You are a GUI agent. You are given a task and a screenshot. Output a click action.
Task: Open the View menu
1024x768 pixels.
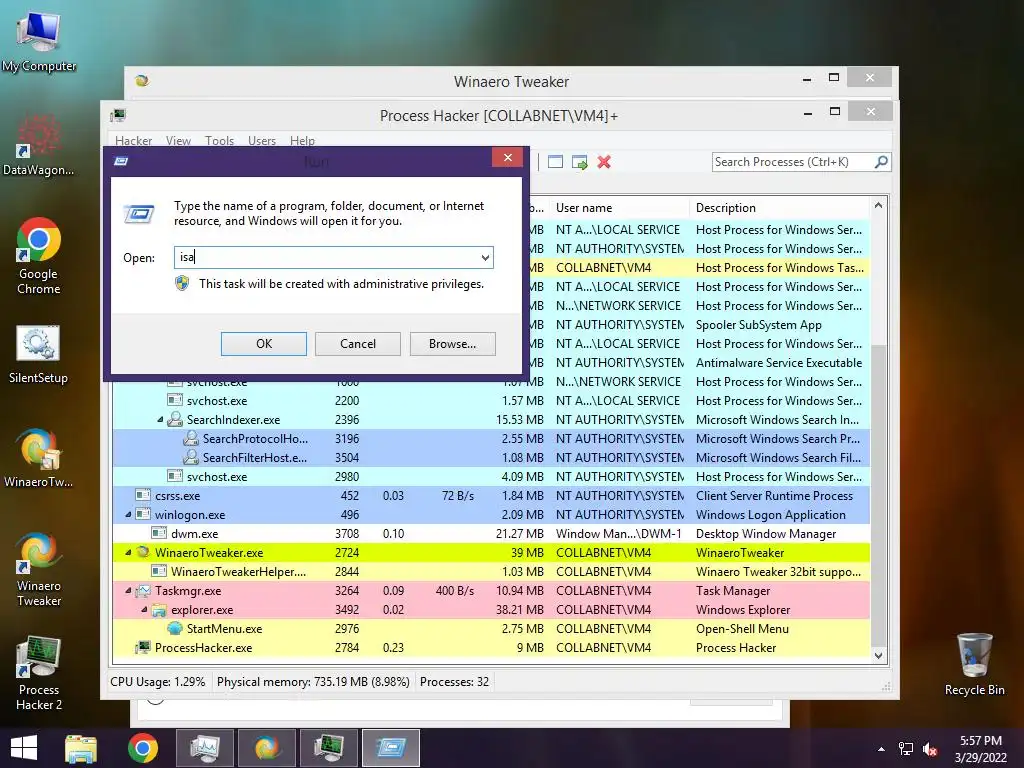click(x=178, y=140)
